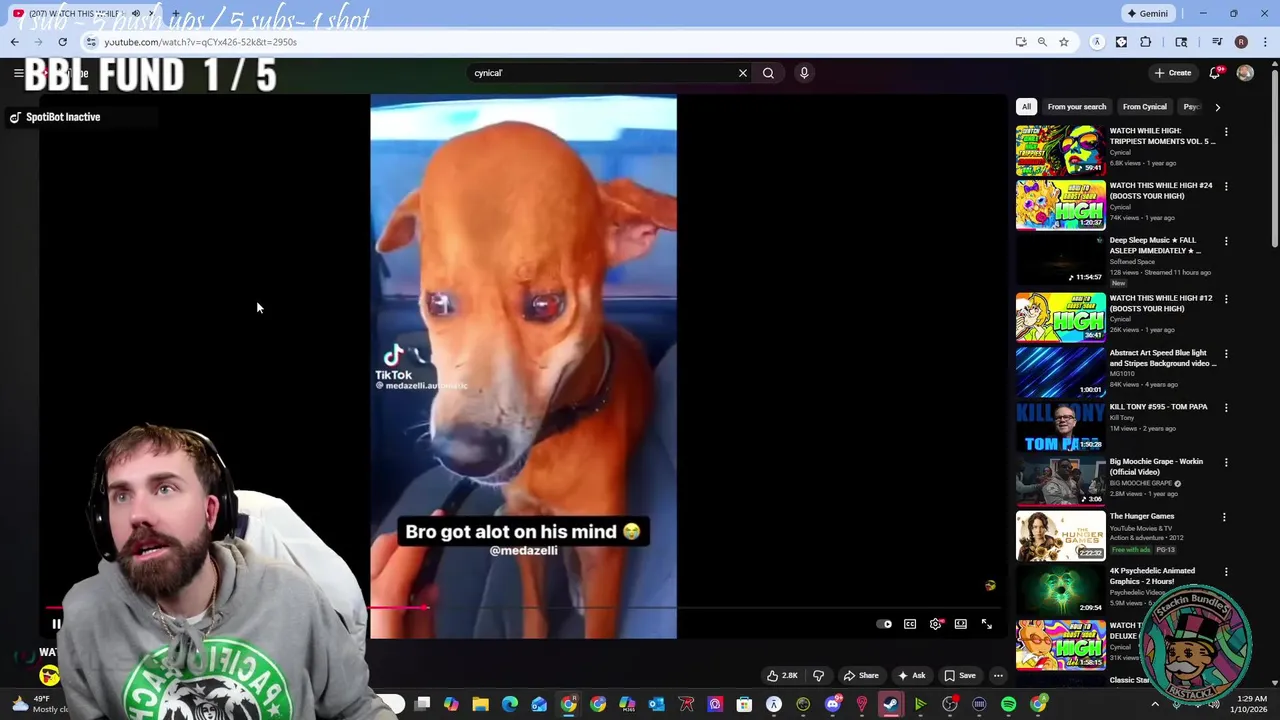Image resolution: width=1280 pixels, height=720 pixels.
Task: Open the YouTube hamburger guide menu
Action: click(x=18, y=73)
